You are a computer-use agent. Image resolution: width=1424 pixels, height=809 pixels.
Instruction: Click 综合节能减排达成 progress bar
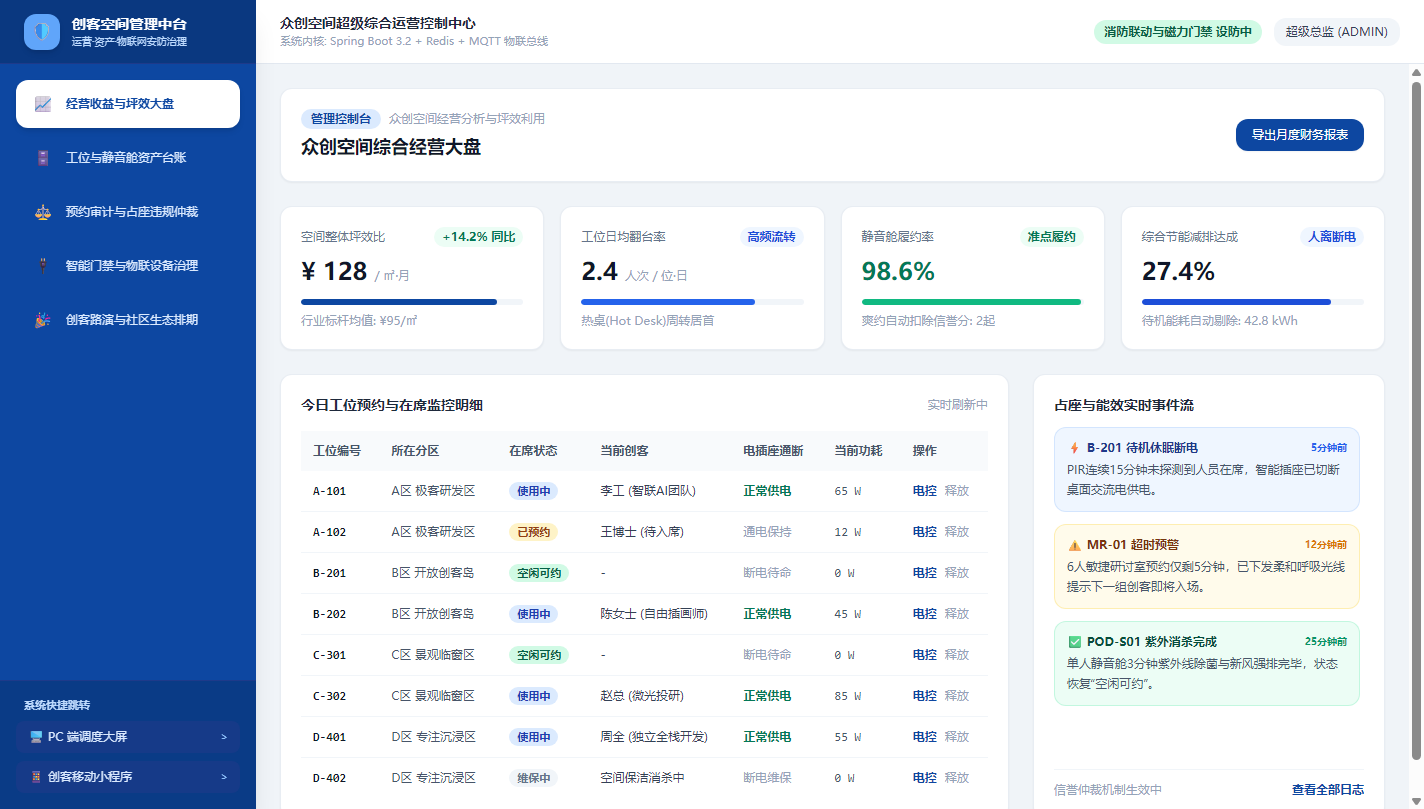pyautogui.click(x=1253, y=302)
